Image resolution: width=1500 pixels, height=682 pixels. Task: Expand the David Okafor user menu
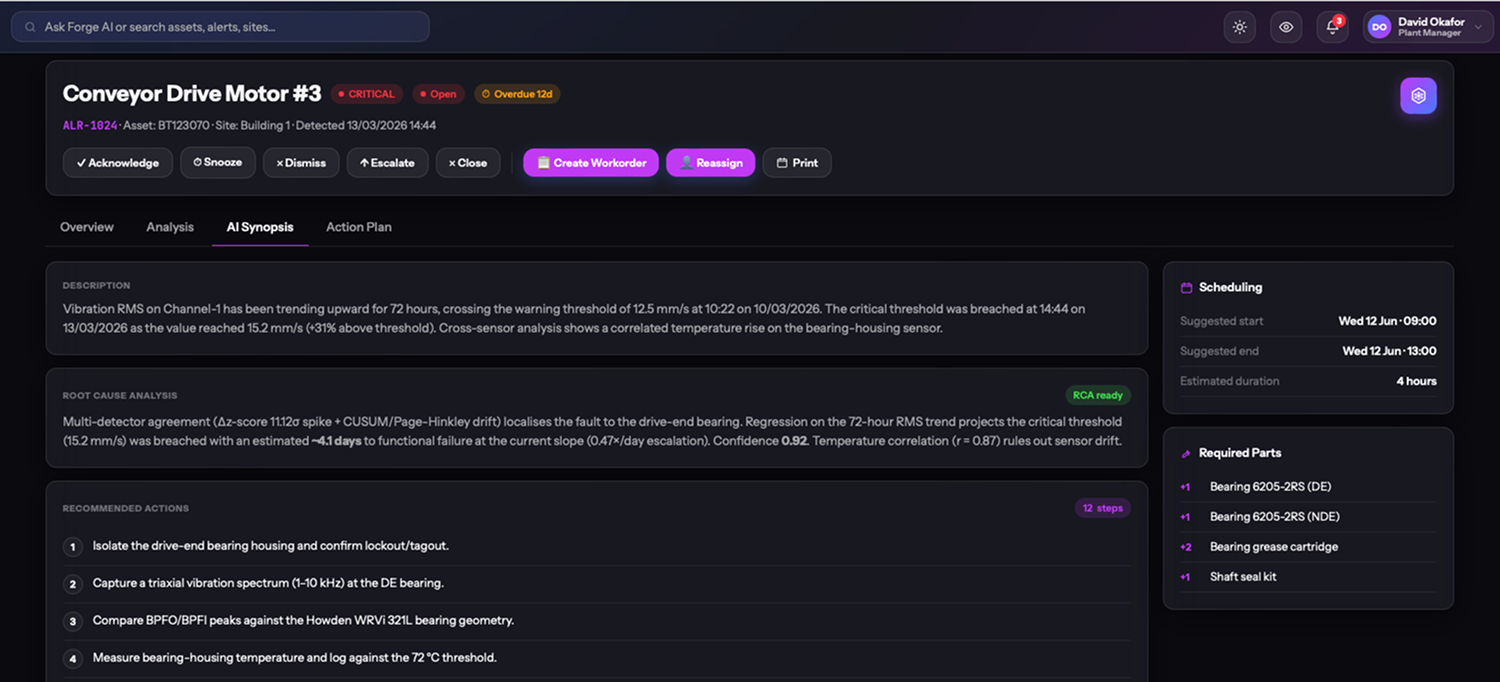coord(1427,27)
